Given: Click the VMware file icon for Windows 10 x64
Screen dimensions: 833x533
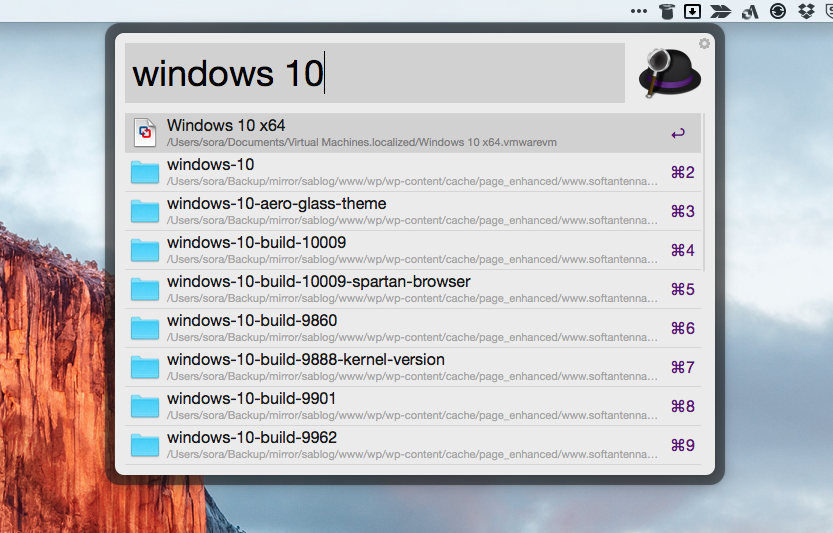Looking at the screenshot, I should pyautogui.click(x=145, y=133).
